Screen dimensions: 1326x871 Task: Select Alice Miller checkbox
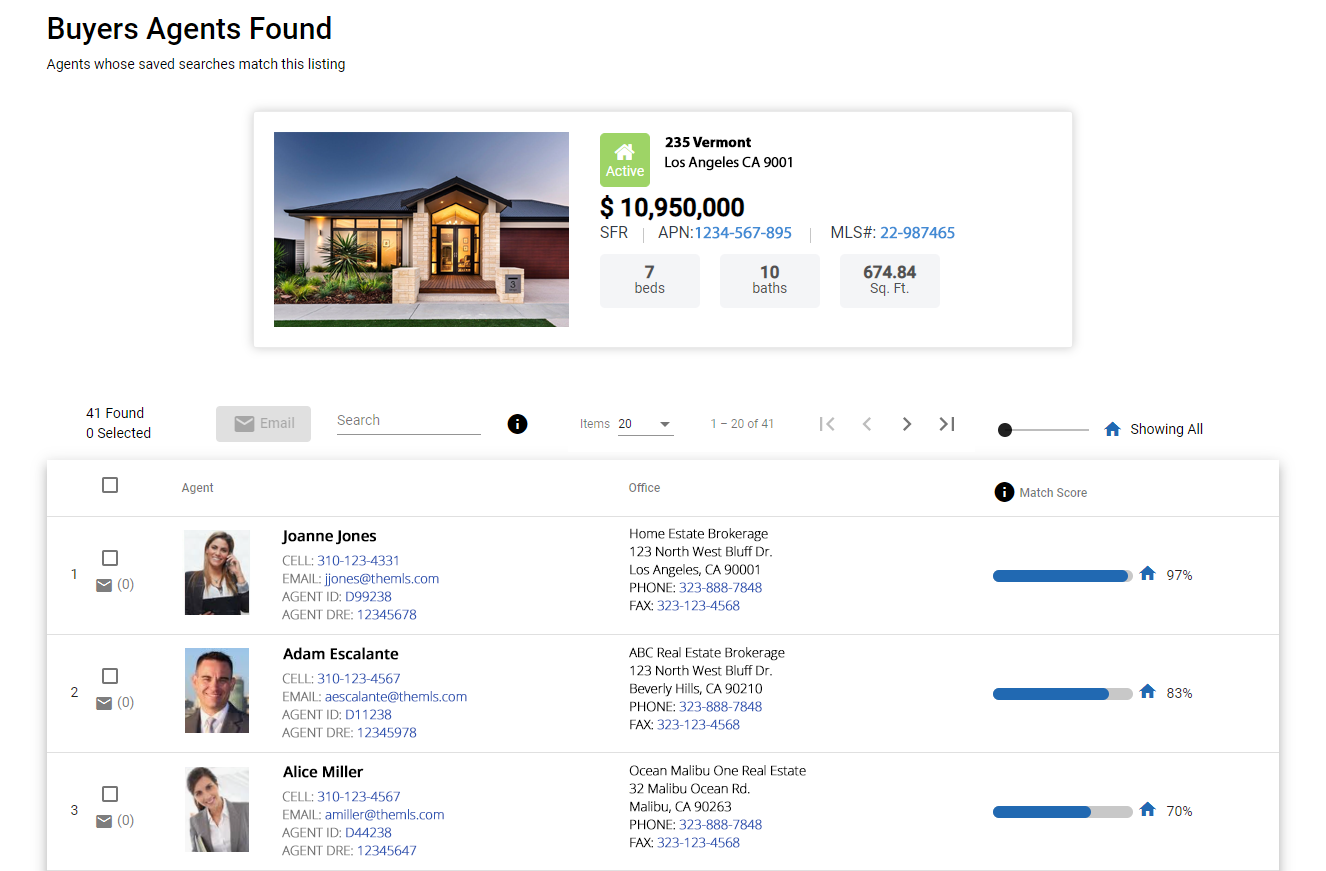point(110,794)
